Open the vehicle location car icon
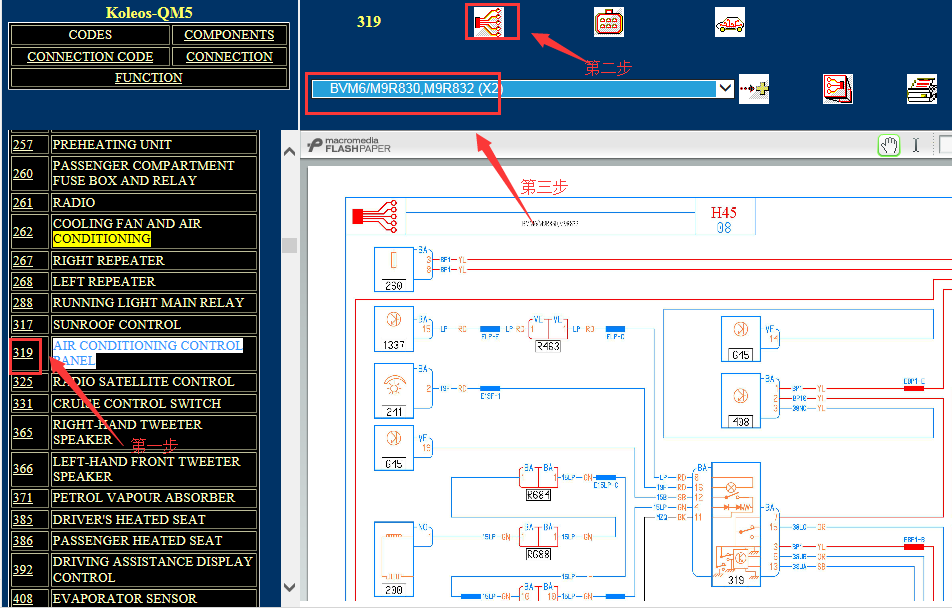Viewport: 952px width, 608px height. 730,22
